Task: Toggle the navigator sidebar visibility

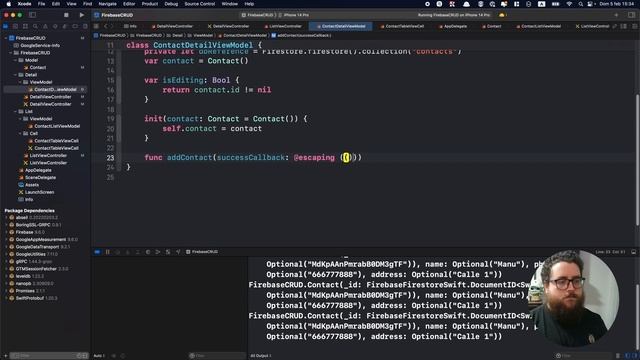Action: [x=32, y=15]
